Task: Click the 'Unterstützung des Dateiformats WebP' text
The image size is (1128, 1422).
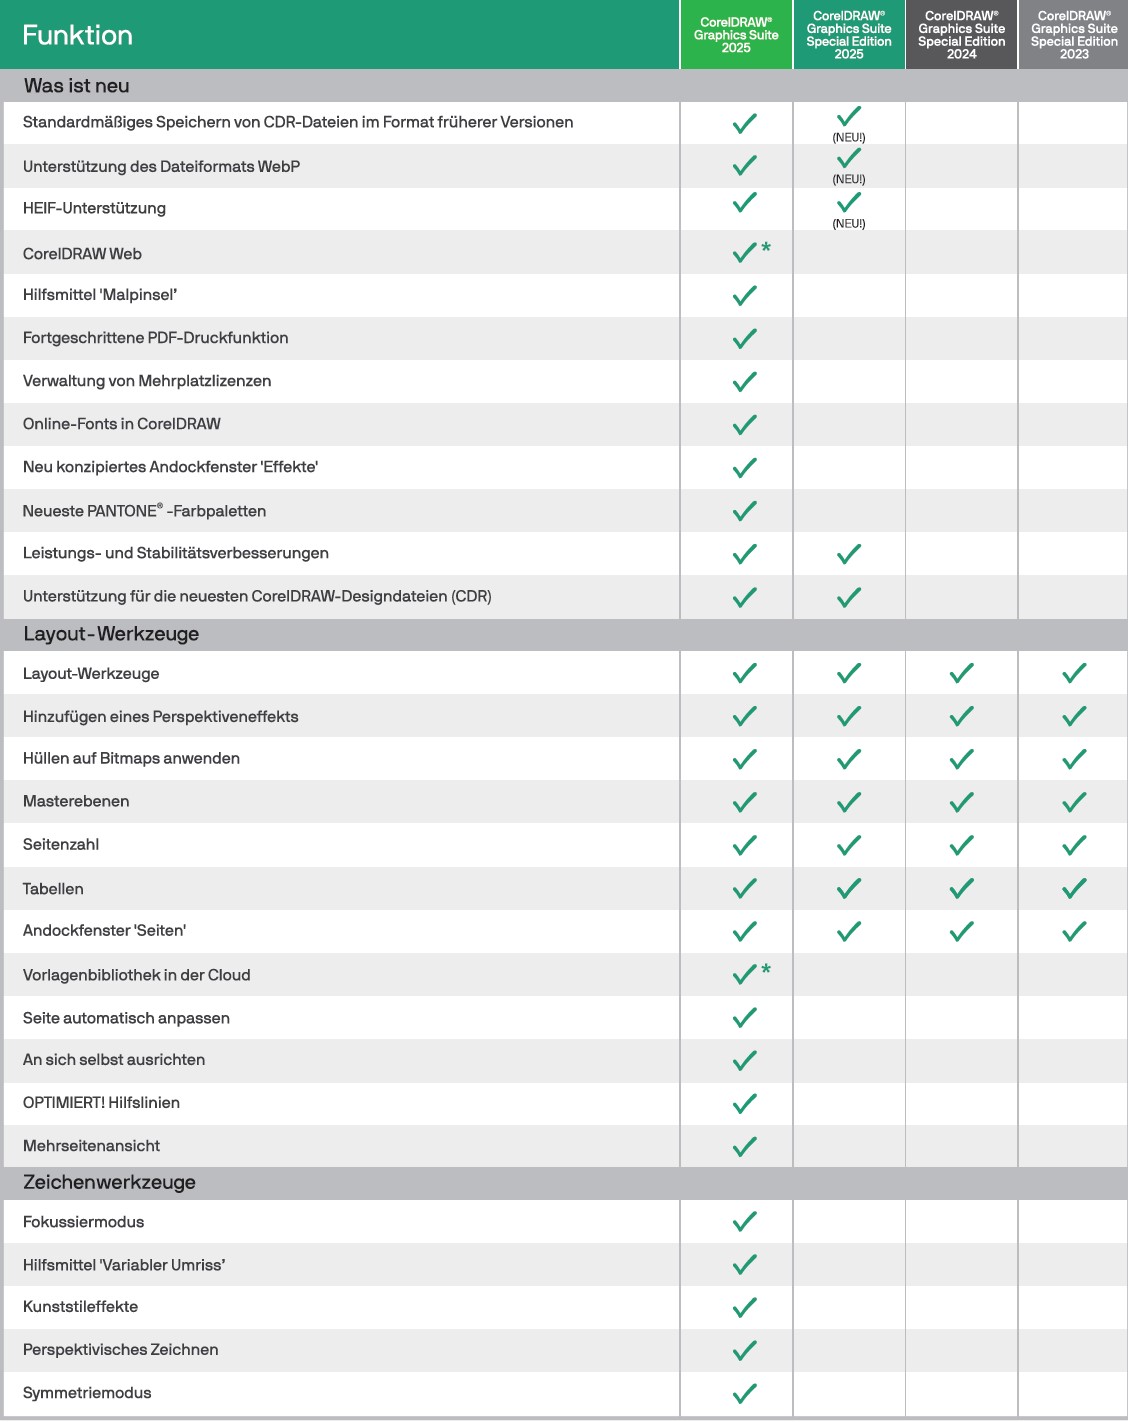Action: (162, 167)
